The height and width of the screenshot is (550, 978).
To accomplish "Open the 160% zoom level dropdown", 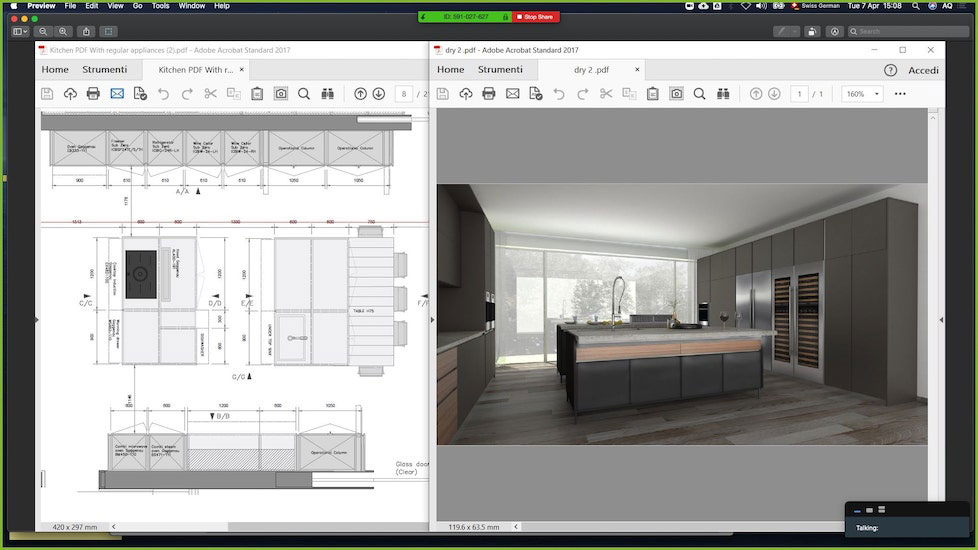I will coord(862,94).
